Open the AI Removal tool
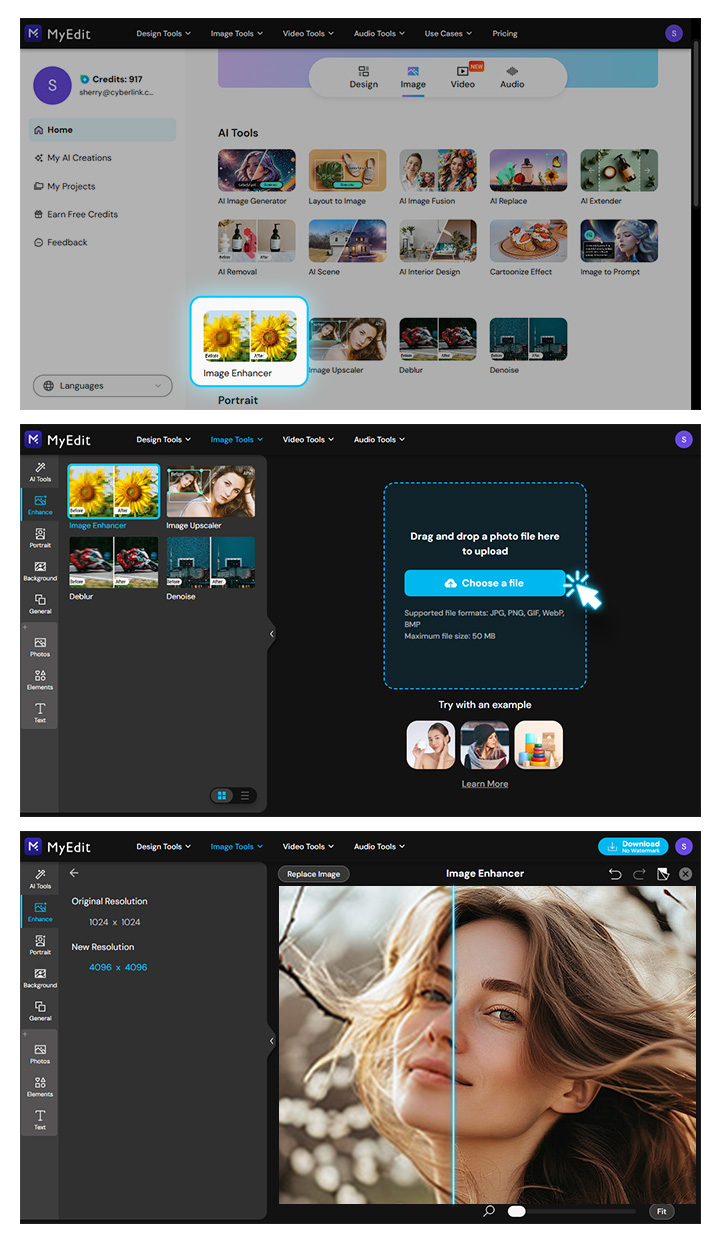Viewport: 720px width, 1244px height. (x=257, y=247)
